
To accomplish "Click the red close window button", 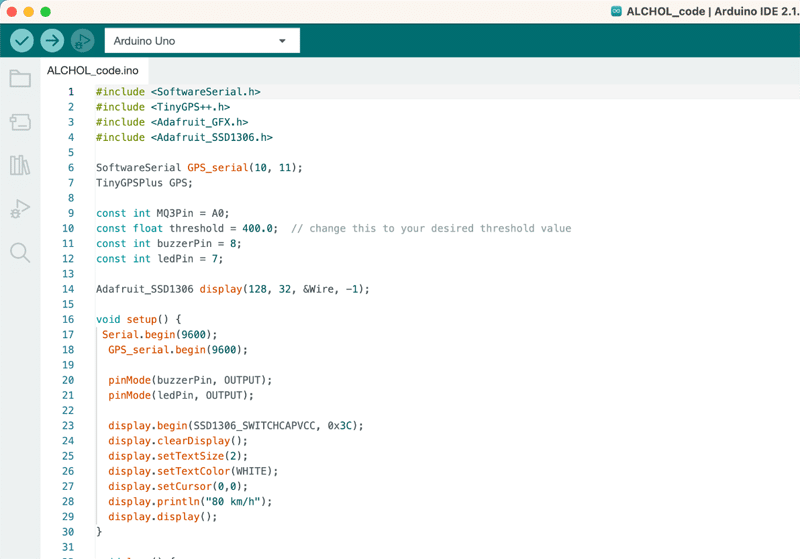I will click(x=12, y=11).
